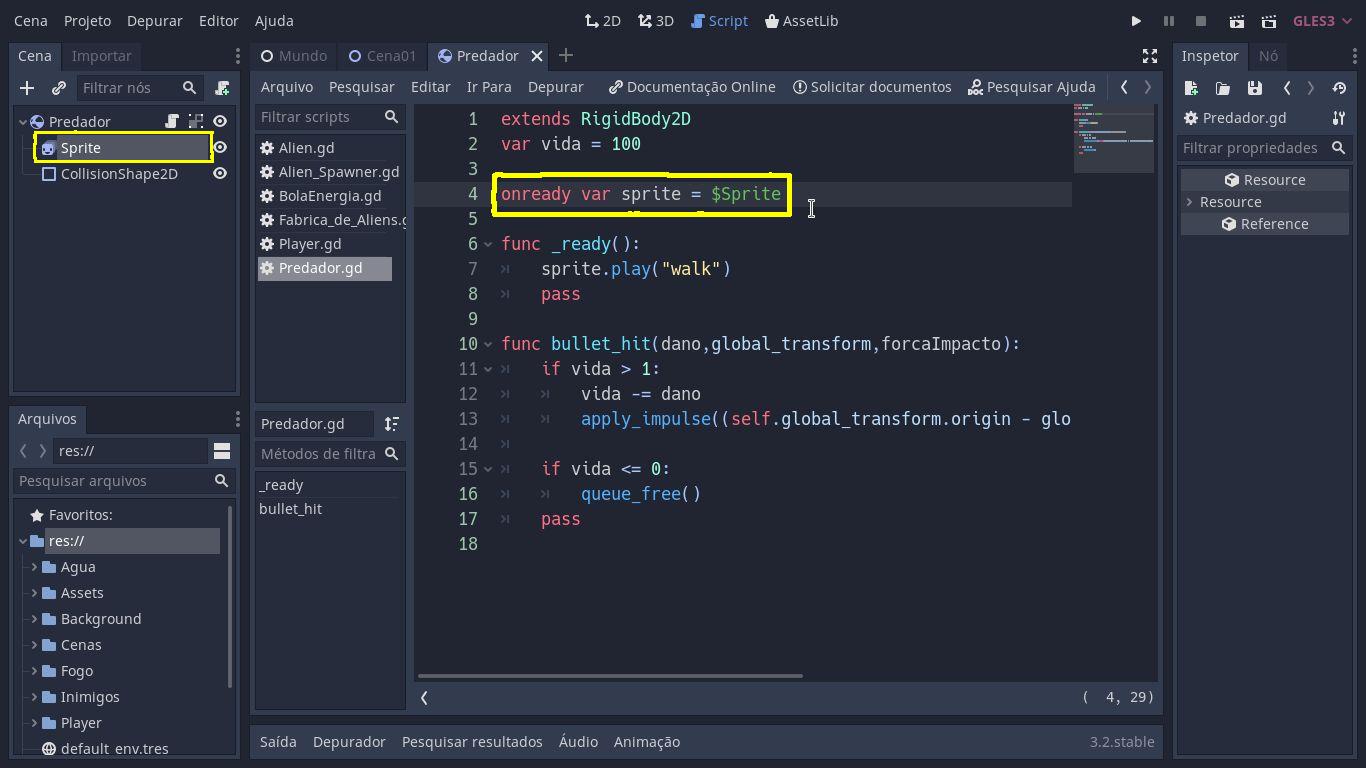Open the Animação bottom panel
This screenshot has height=768, width=1366.
[x=647, y=742]
